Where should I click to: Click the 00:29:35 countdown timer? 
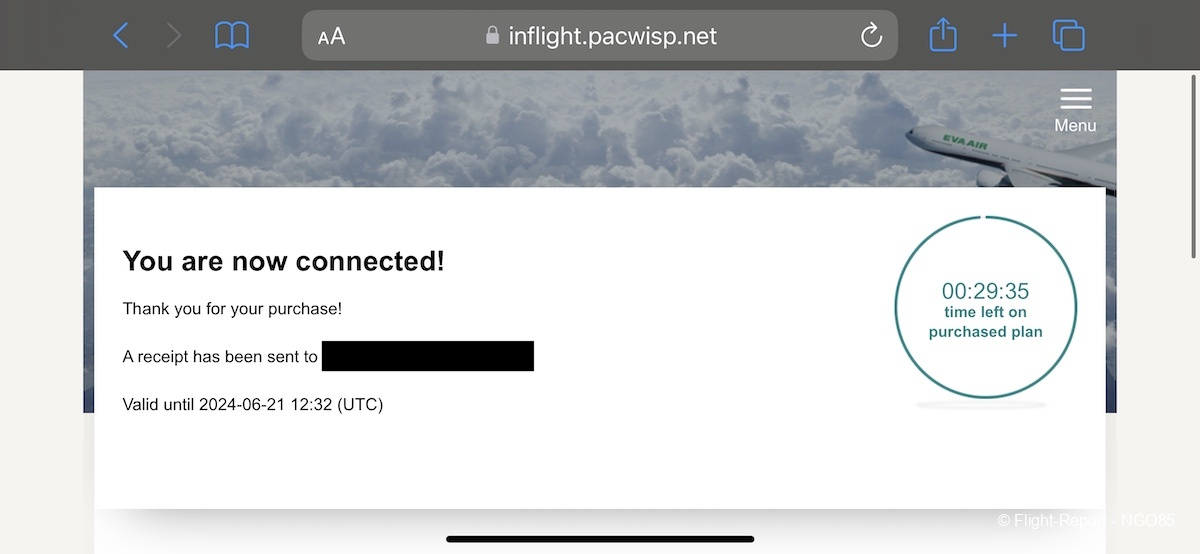[985, 291]
